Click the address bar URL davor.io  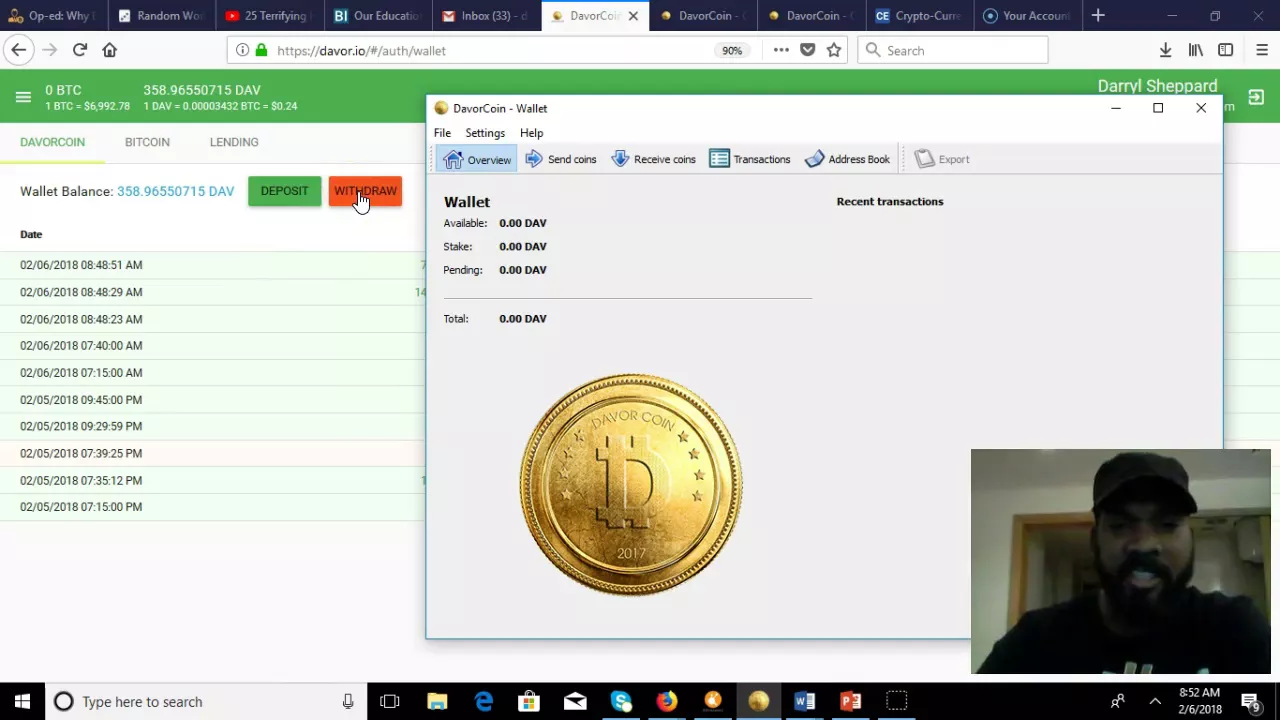point(361,51)
